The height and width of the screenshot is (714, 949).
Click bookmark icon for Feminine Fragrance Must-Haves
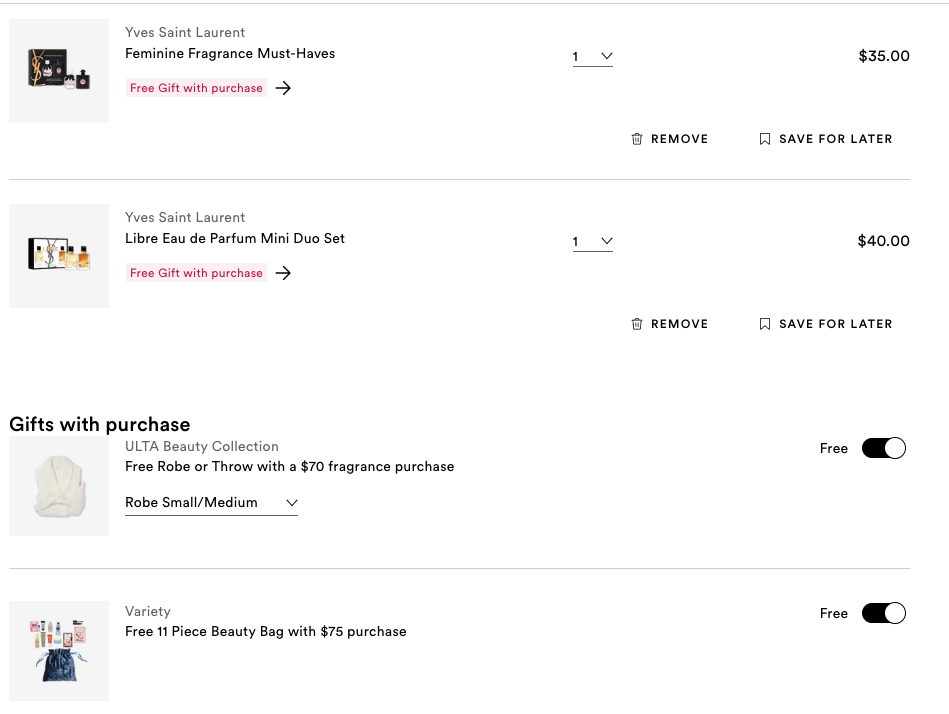[x=765, y=139]
